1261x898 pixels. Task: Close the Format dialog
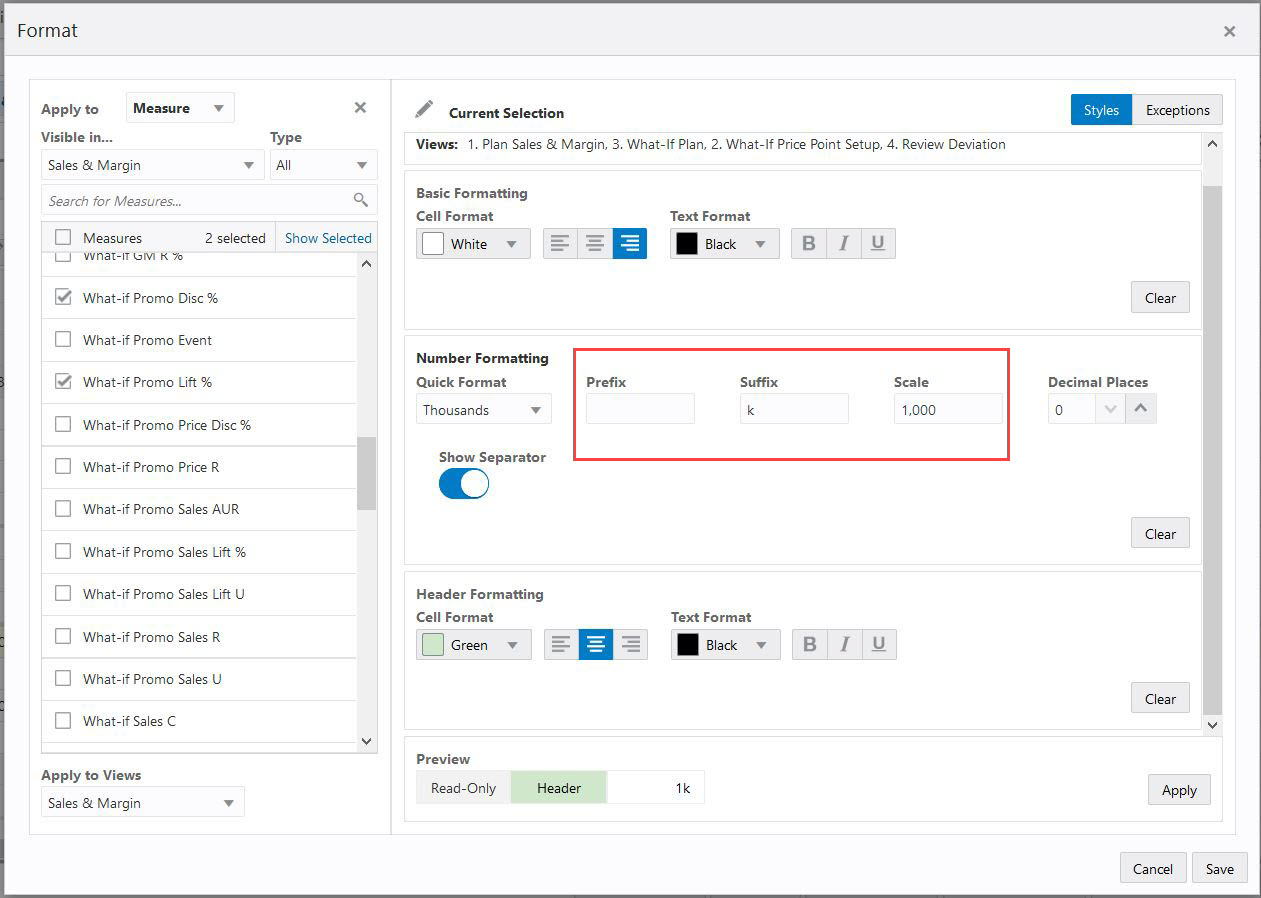(x=1229, y=31)
